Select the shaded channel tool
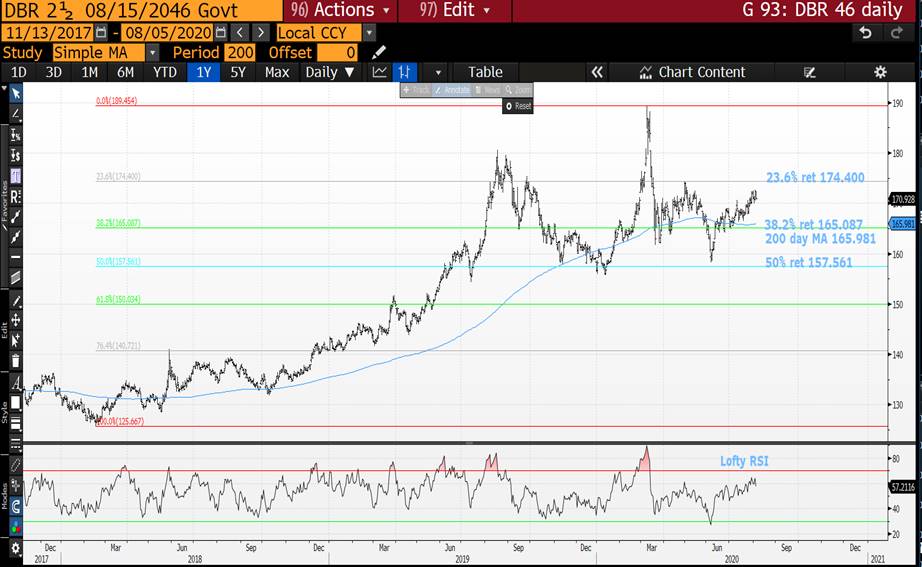Screen dimensions: 922x567 [x=16, y=277]
